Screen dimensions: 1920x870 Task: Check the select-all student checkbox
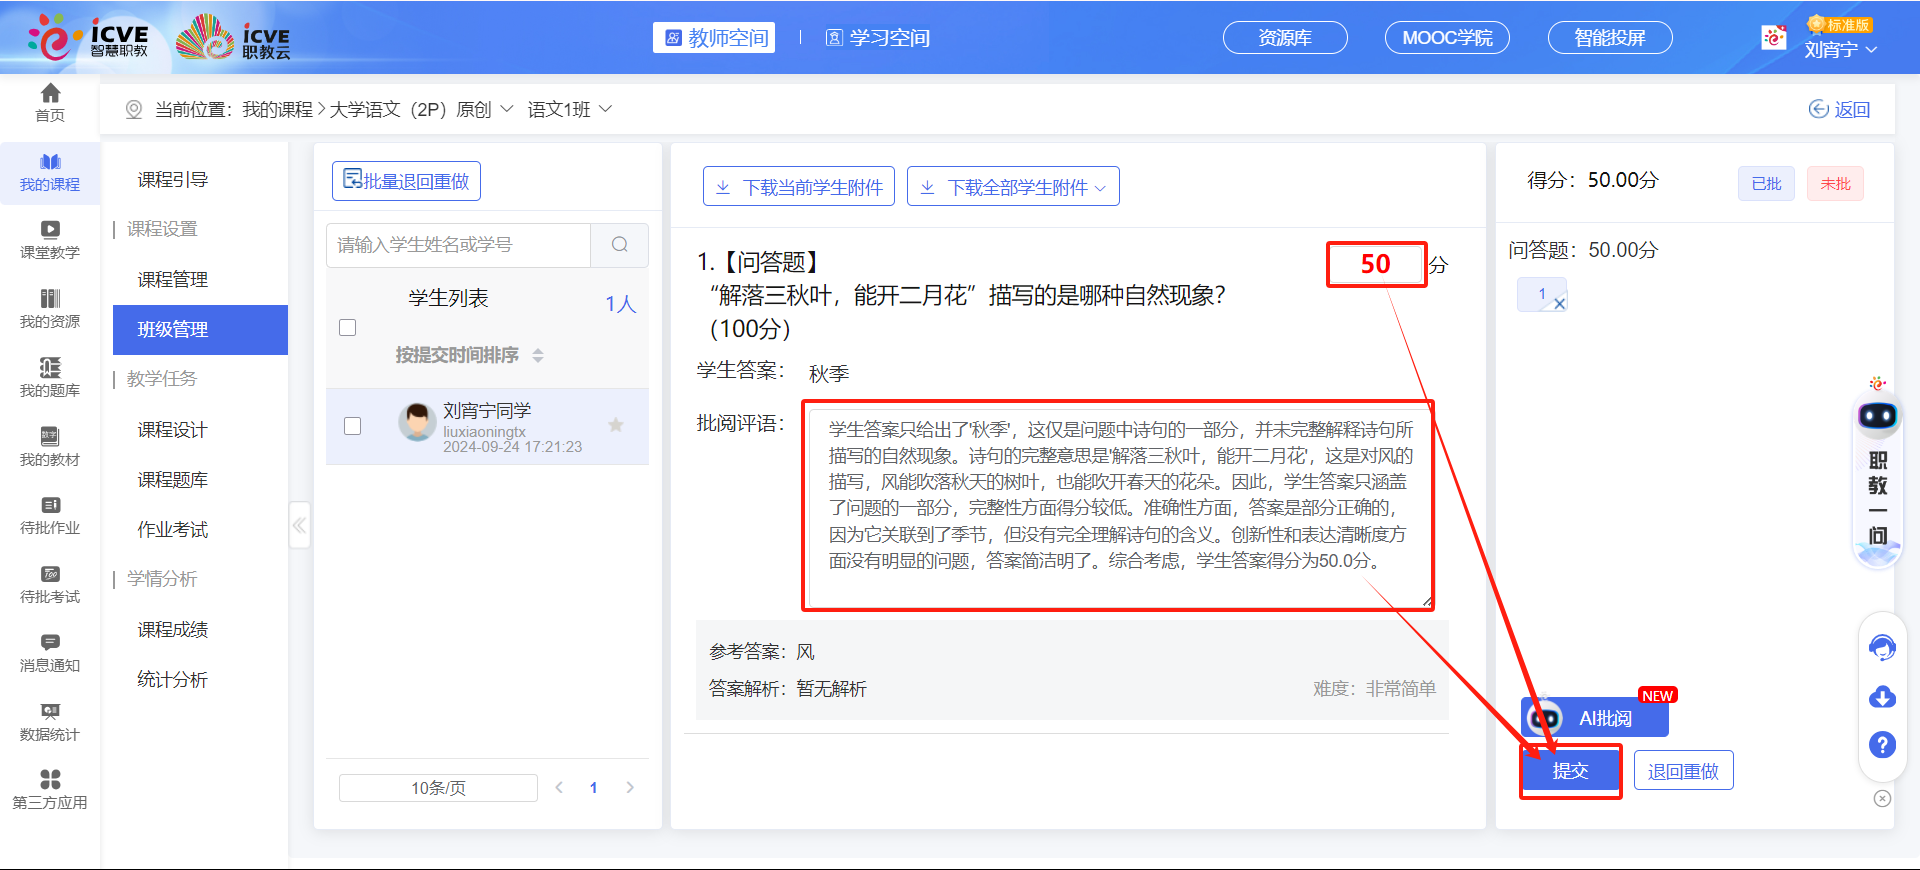tap(348, 328)
